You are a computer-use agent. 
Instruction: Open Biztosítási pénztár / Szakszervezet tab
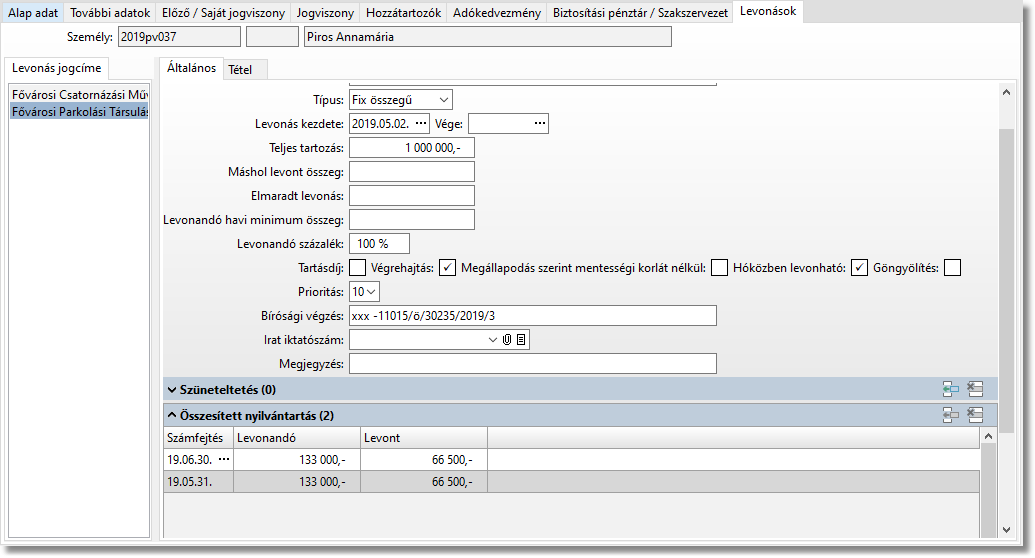pyautogui.click(x=640, y=13)
